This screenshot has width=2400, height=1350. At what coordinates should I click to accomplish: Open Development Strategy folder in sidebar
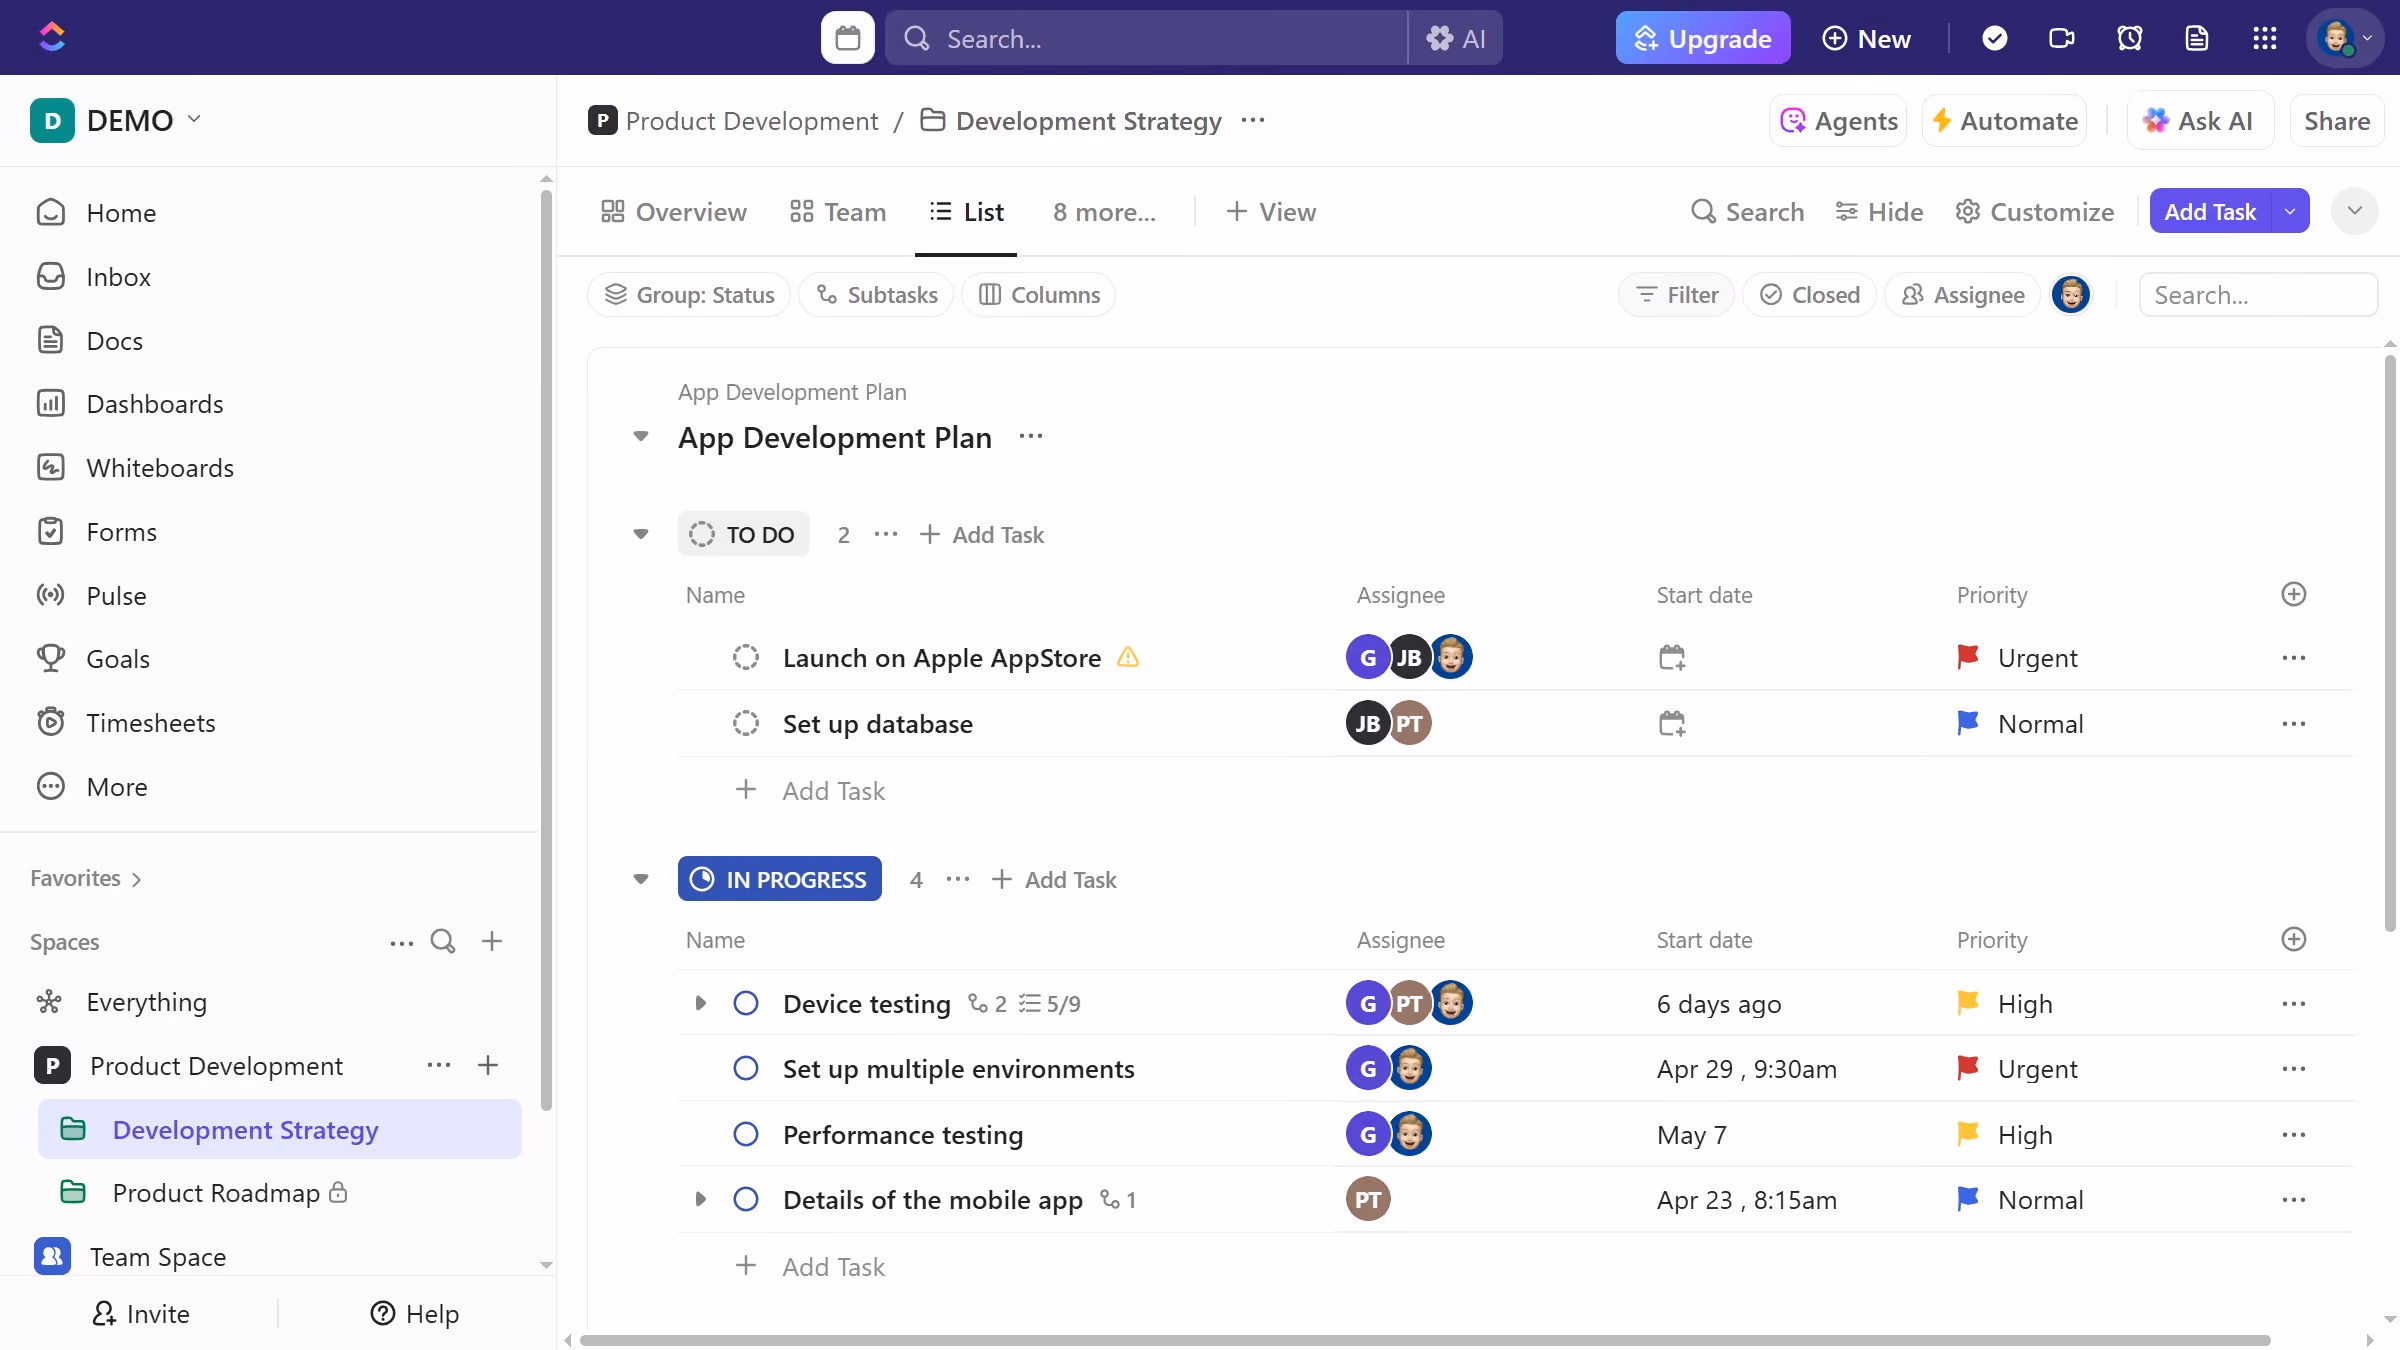(280, 1129)
